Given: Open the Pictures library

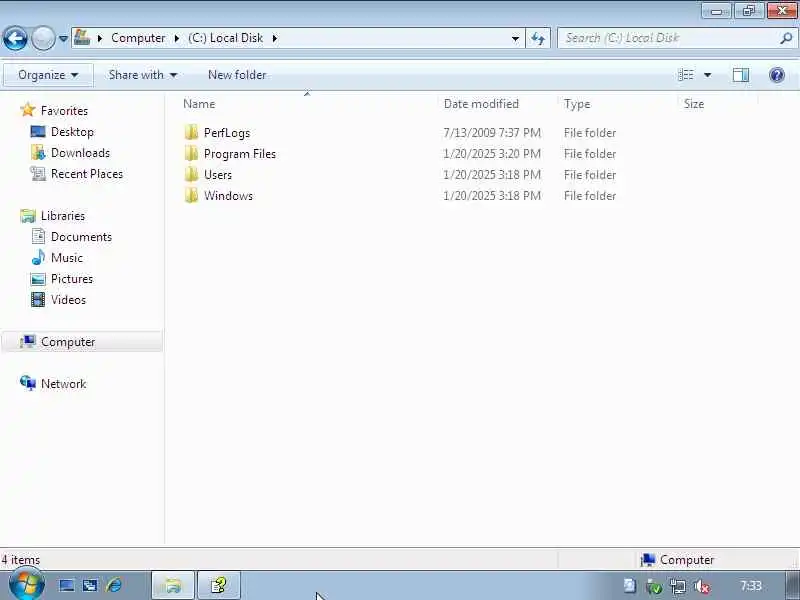Looking at the screenshot, I should (72, 279).
